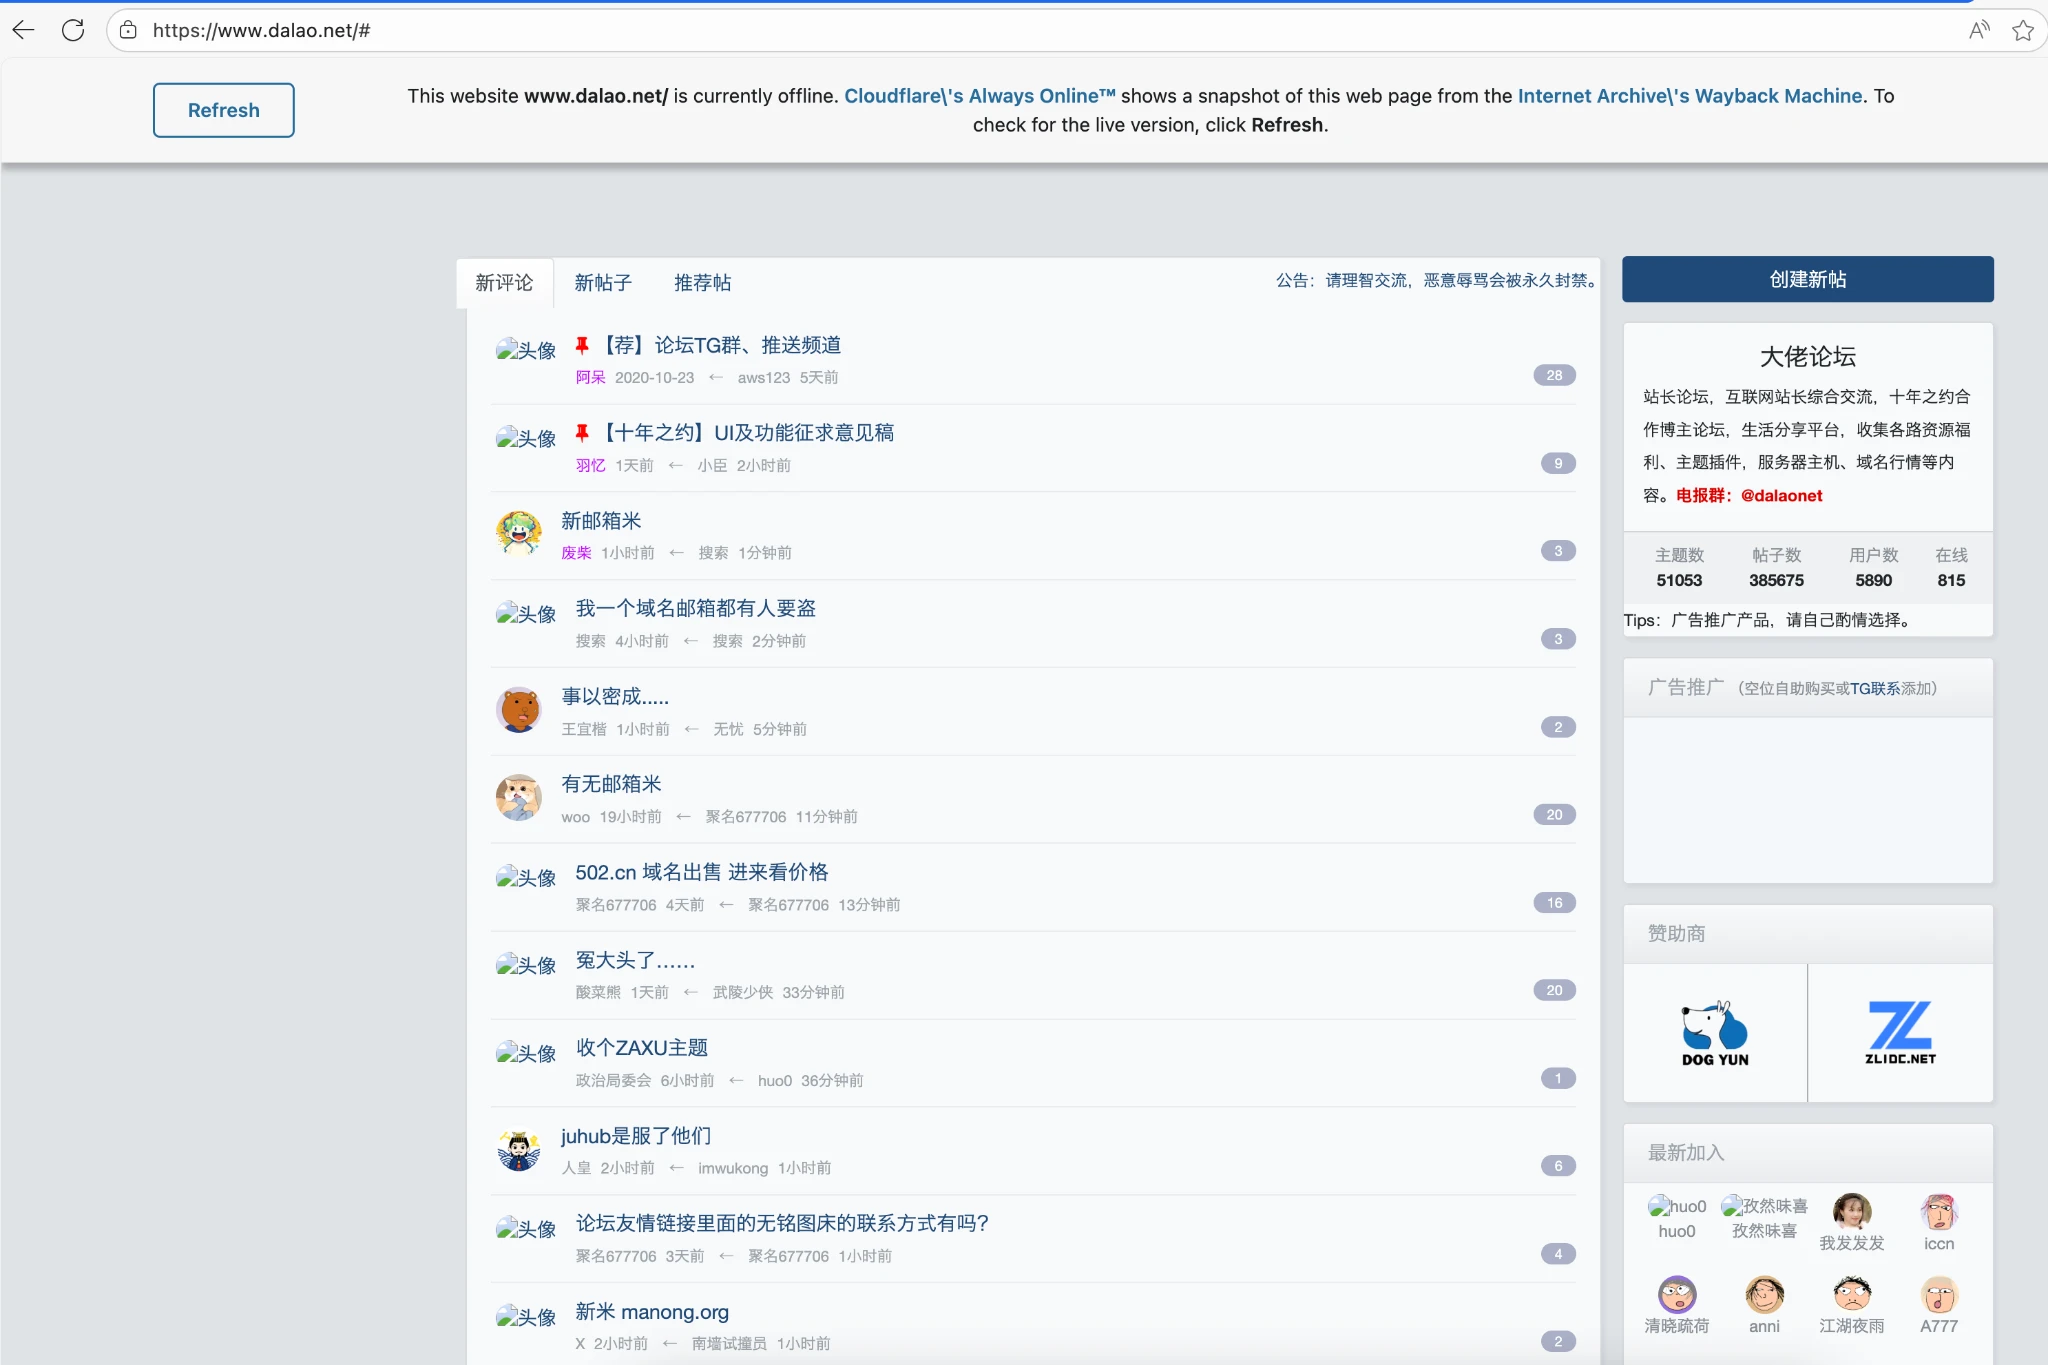Open thread 我一个域名邮箱都有人要盗
The image size is (2048, 1365).
pos(696,608)
